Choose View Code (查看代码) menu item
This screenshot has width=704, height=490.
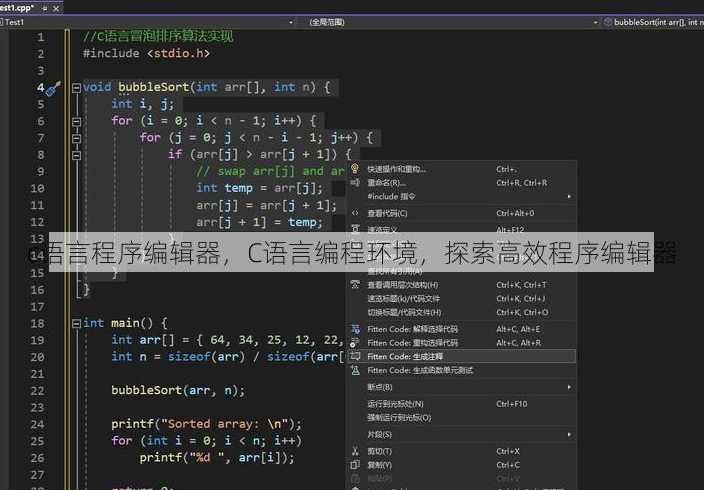point(461,213)
